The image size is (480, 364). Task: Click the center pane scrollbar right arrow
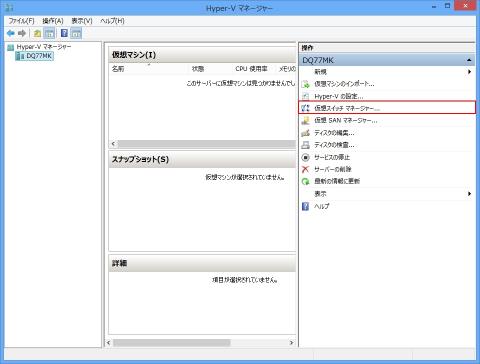(x=292, y=343)
